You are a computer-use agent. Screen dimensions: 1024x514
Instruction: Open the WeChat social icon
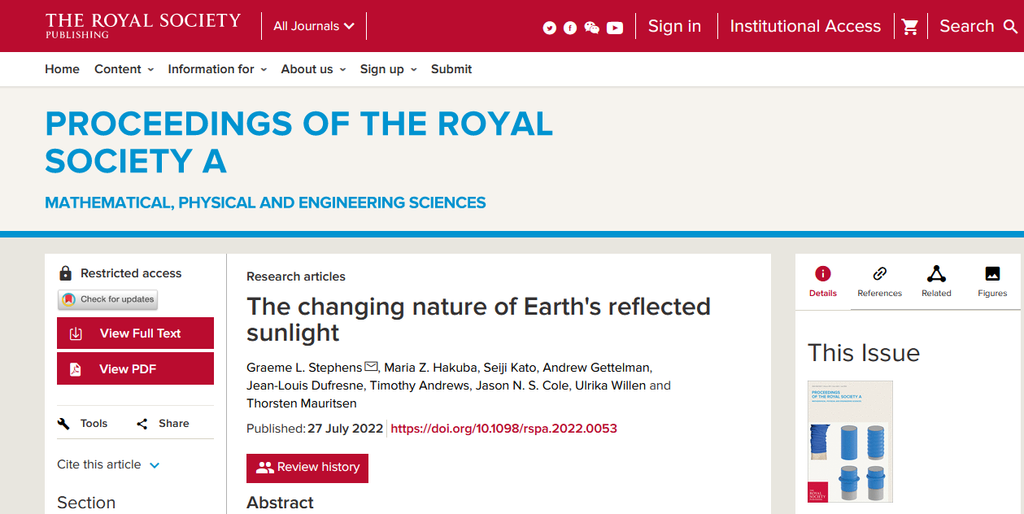592,28
